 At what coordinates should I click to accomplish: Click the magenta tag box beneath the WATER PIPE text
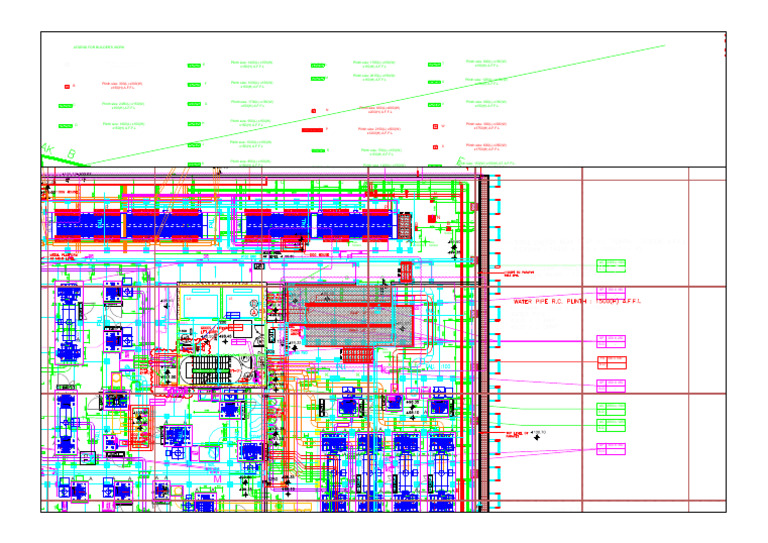pyautogui.click(x=611, y=341)
